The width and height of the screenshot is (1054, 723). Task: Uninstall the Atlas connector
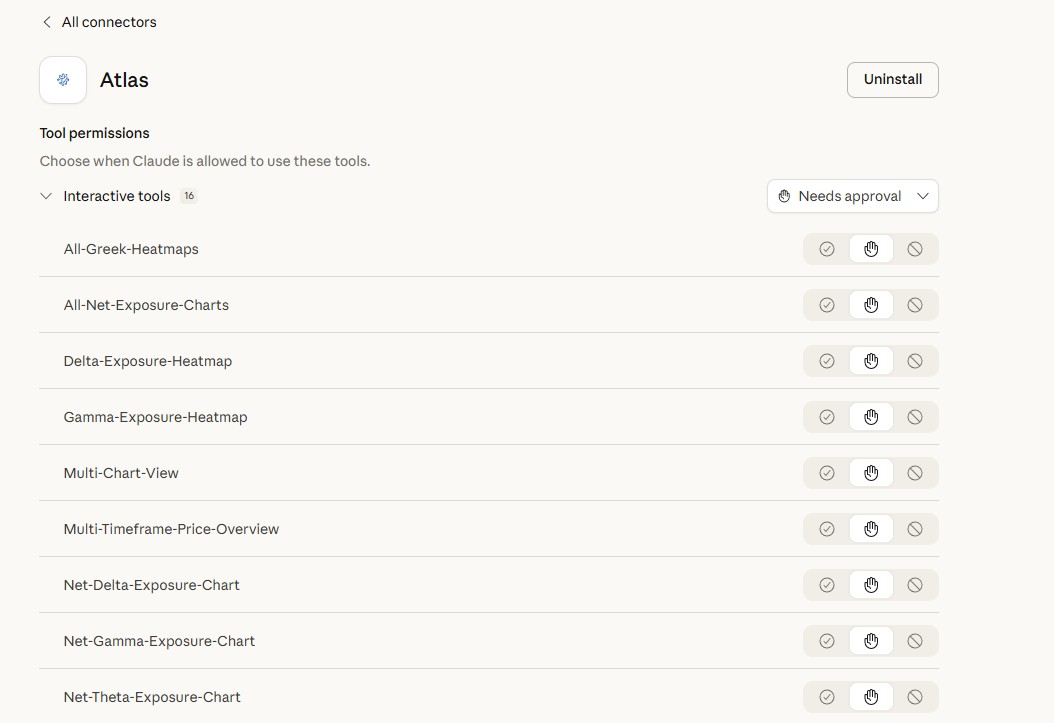click(x=892, y=80)
